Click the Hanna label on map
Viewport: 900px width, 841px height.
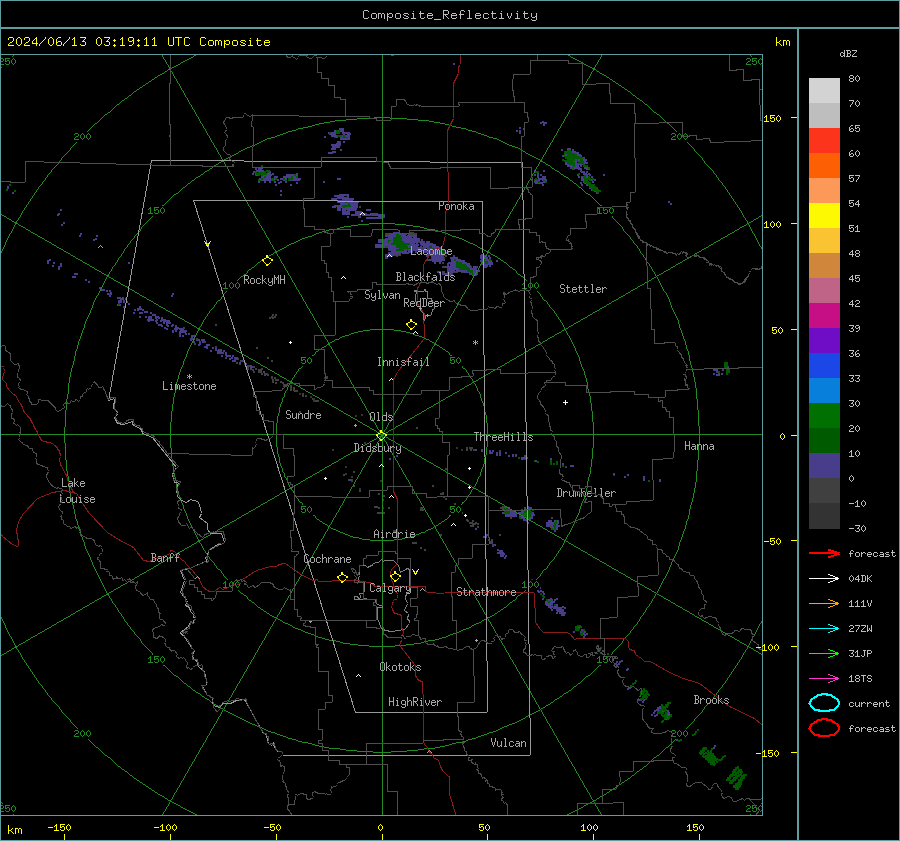pos(699,446)
